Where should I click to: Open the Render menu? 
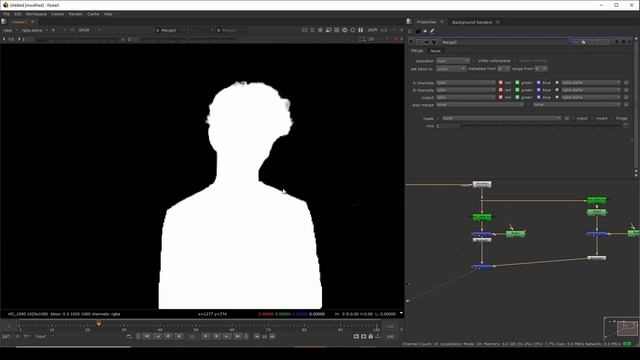tap(76, 14)
